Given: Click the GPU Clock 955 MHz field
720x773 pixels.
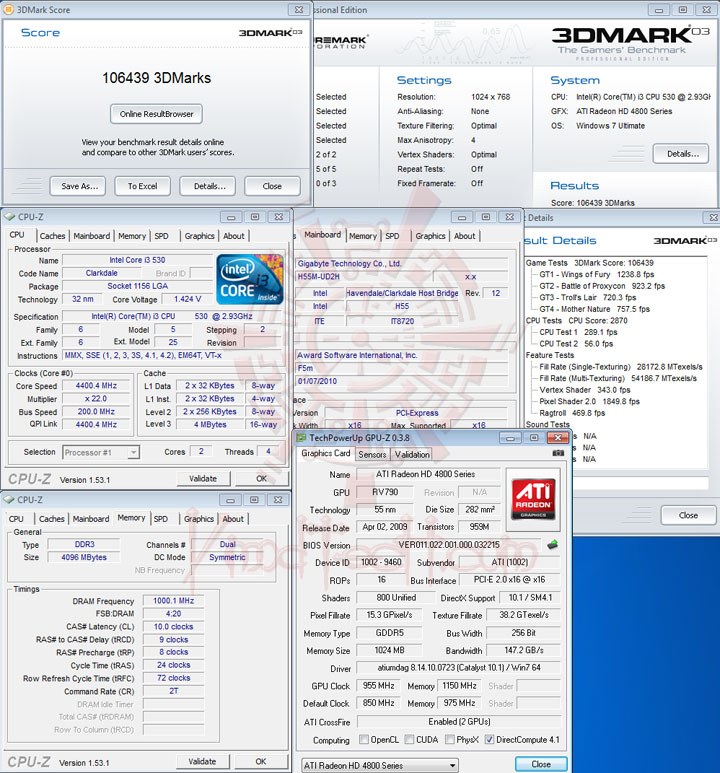Looking at the screenshot, I should point(378,686).
